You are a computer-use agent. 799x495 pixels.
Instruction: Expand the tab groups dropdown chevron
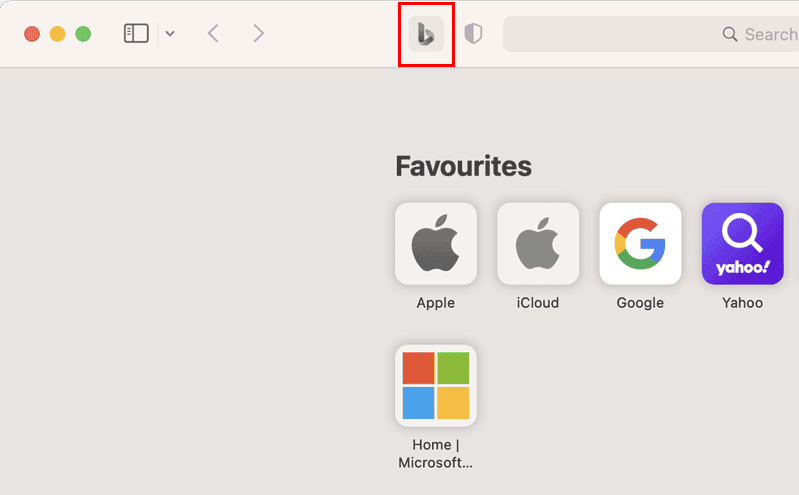click(170, 34)
